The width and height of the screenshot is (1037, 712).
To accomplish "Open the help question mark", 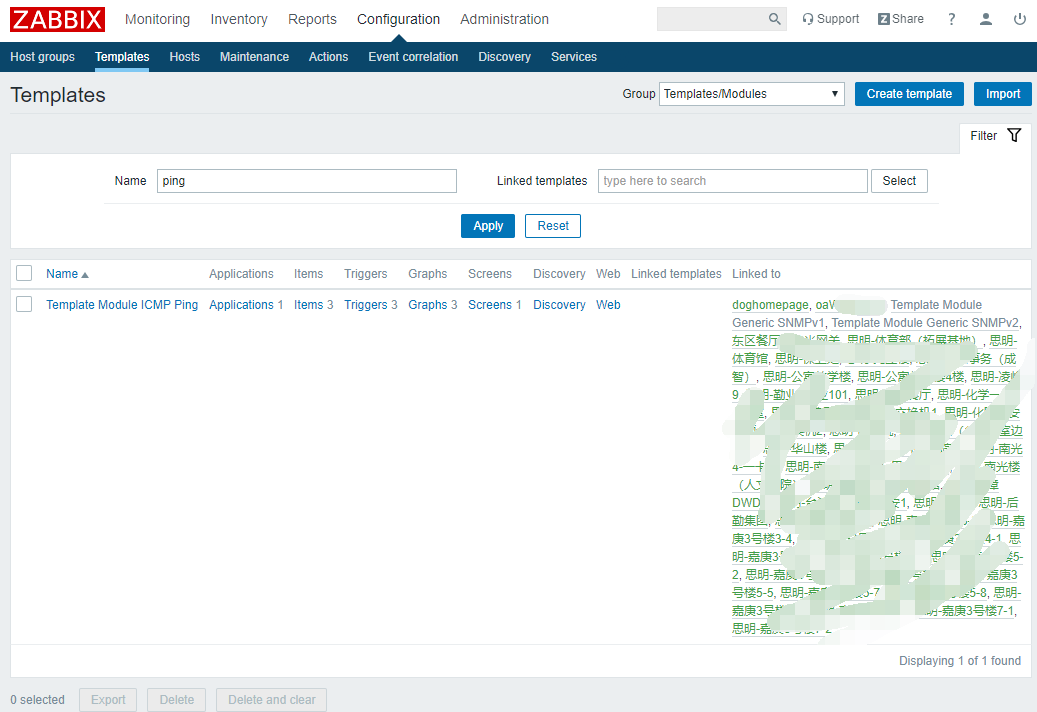I will click(x=952, y=19).
